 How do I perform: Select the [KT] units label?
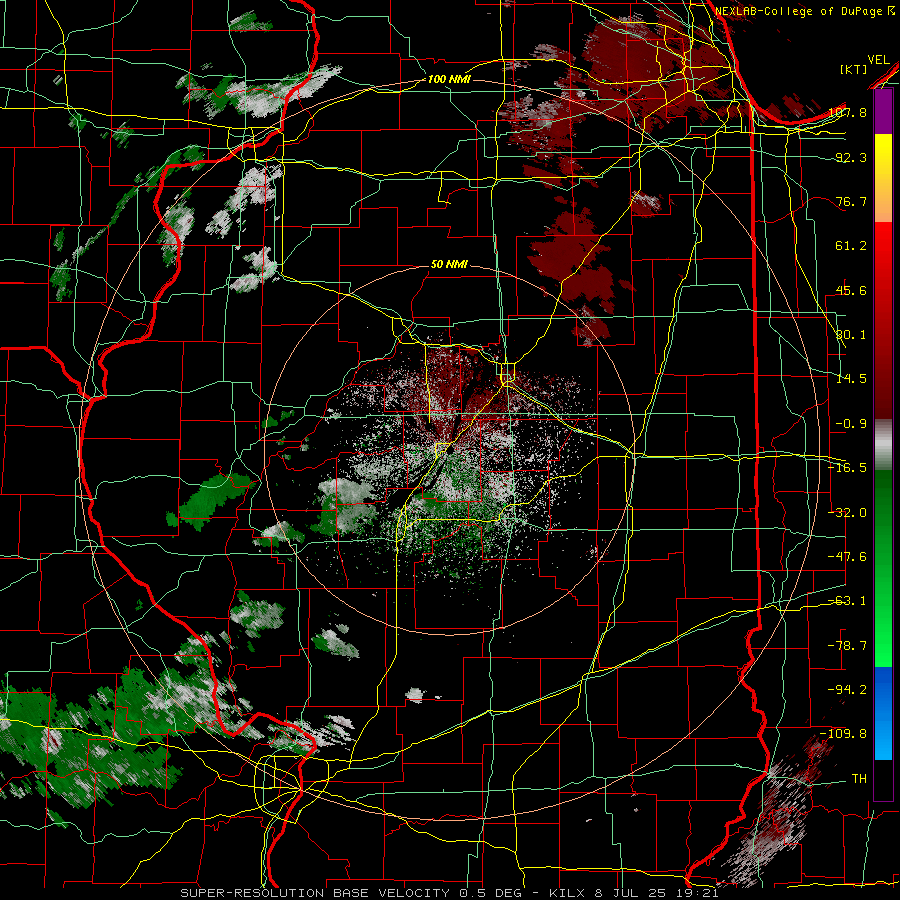(854, 69)
